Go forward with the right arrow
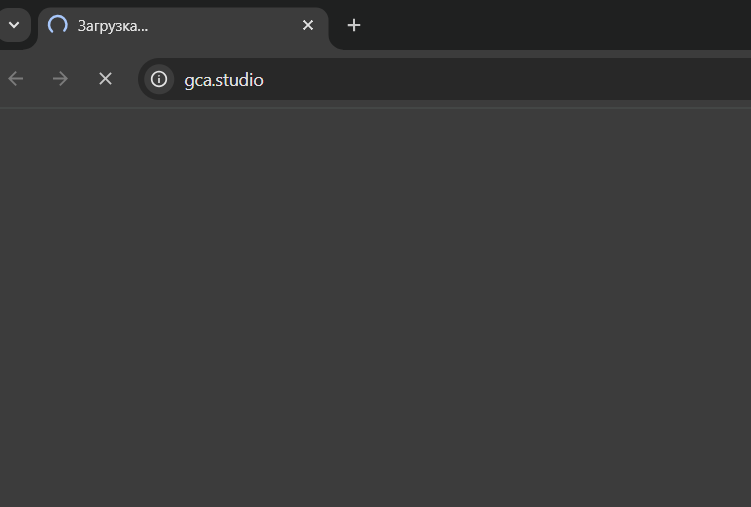Image resolution: width=751 pixels, height=507 pixels. point(60,79)
